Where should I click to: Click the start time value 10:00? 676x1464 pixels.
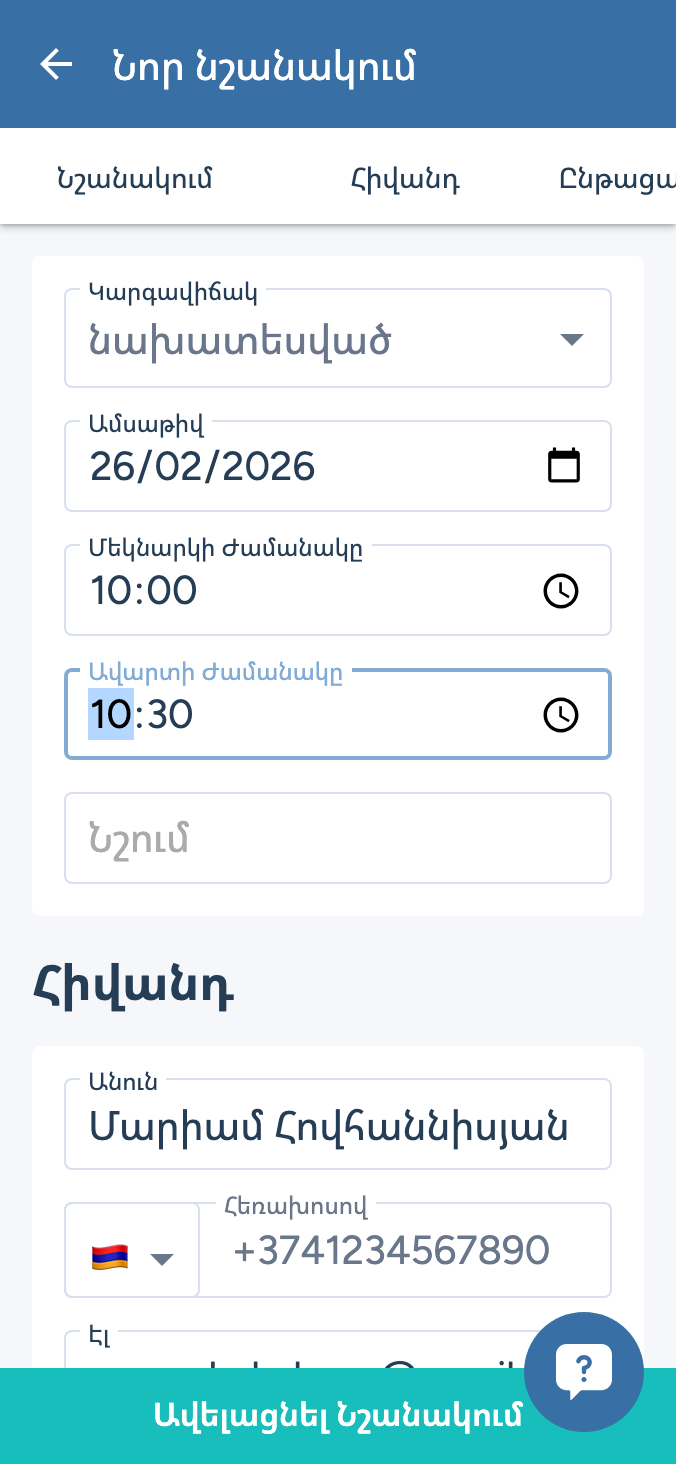pos(144,591)
